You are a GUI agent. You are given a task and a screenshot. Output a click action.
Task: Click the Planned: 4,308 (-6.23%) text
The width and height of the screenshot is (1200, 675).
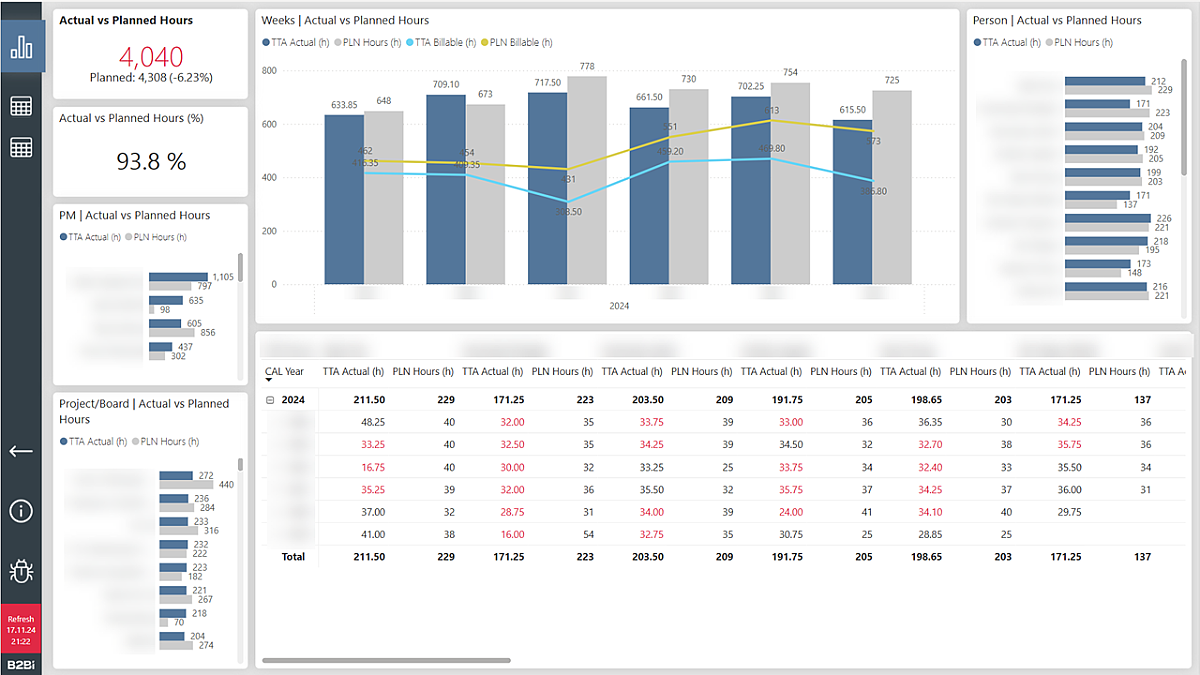pos(151,77)
